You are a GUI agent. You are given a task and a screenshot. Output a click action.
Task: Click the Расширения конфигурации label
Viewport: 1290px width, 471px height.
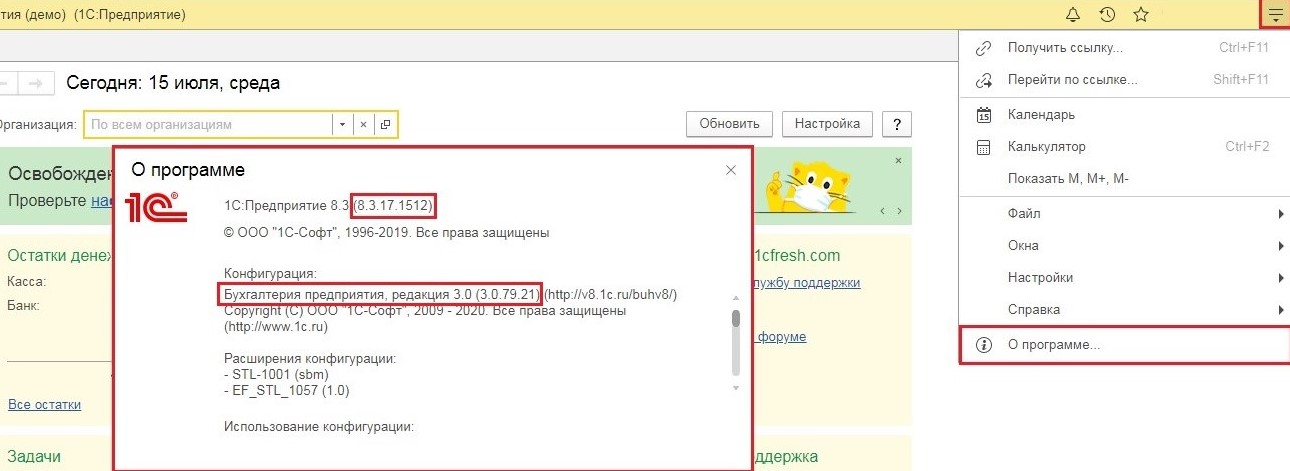click(x=310, y=359)
